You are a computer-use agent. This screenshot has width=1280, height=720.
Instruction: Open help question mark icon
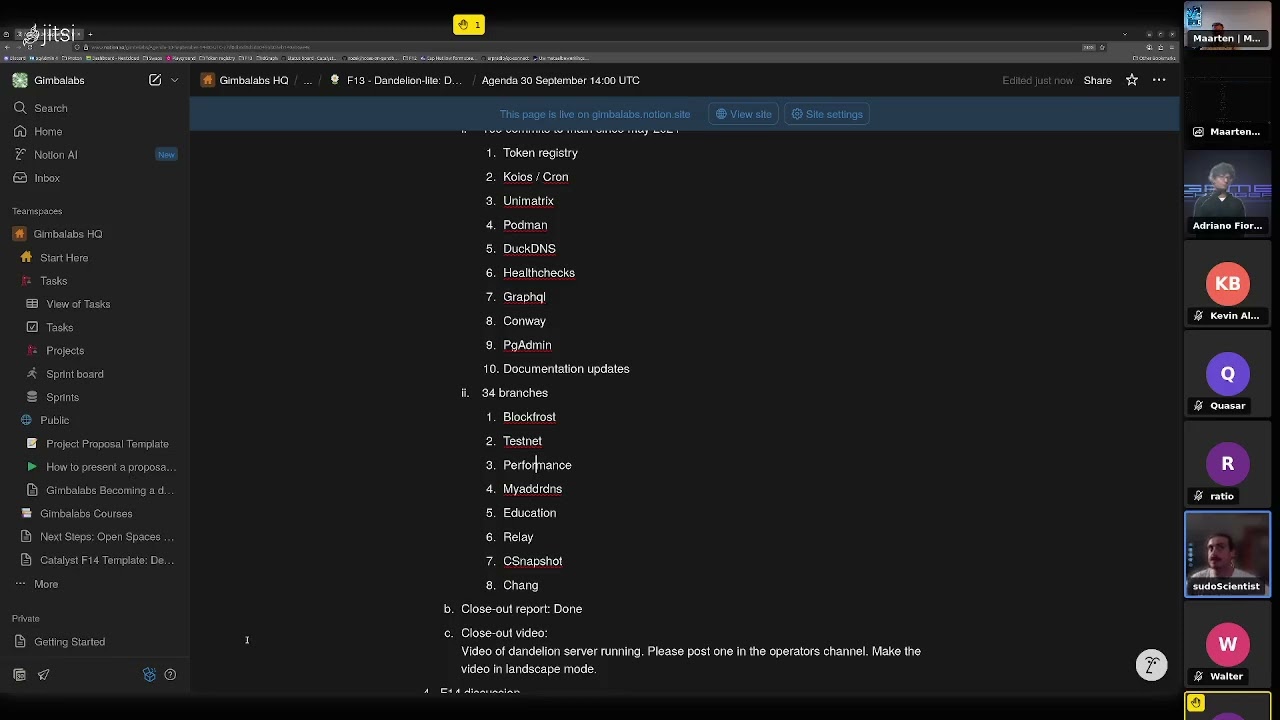click(170, 675)
